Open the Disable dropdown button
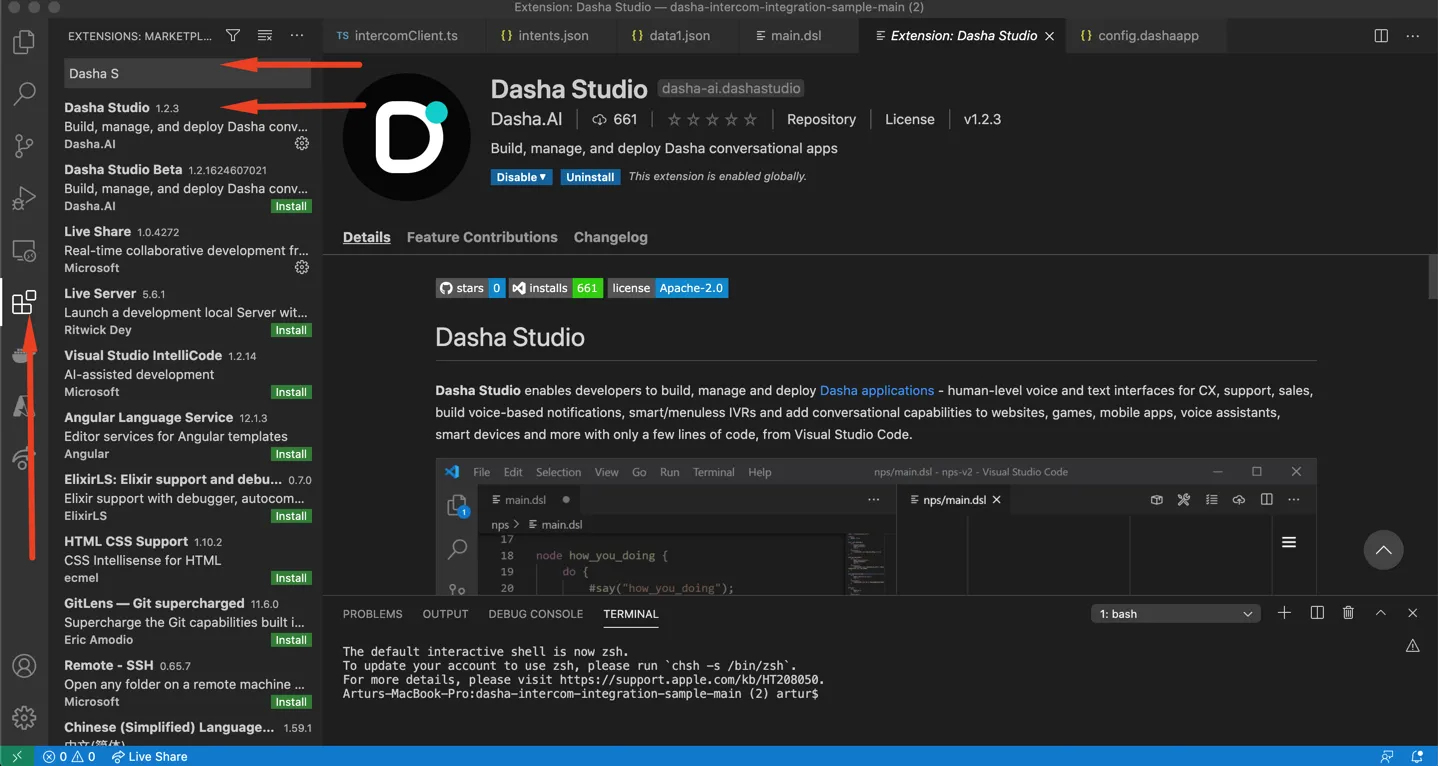The image size is (1439, 766). click(x=521, y=177)
